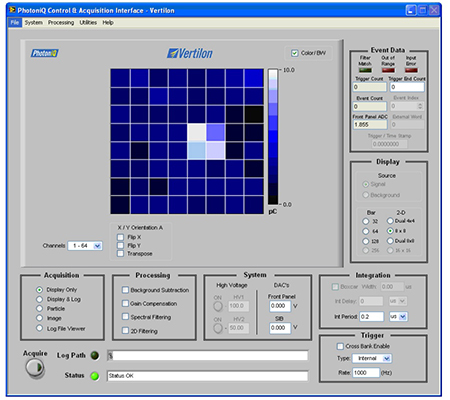Click the Log Path text field
This screenshot has height=400, width=450.
(208, 356)
